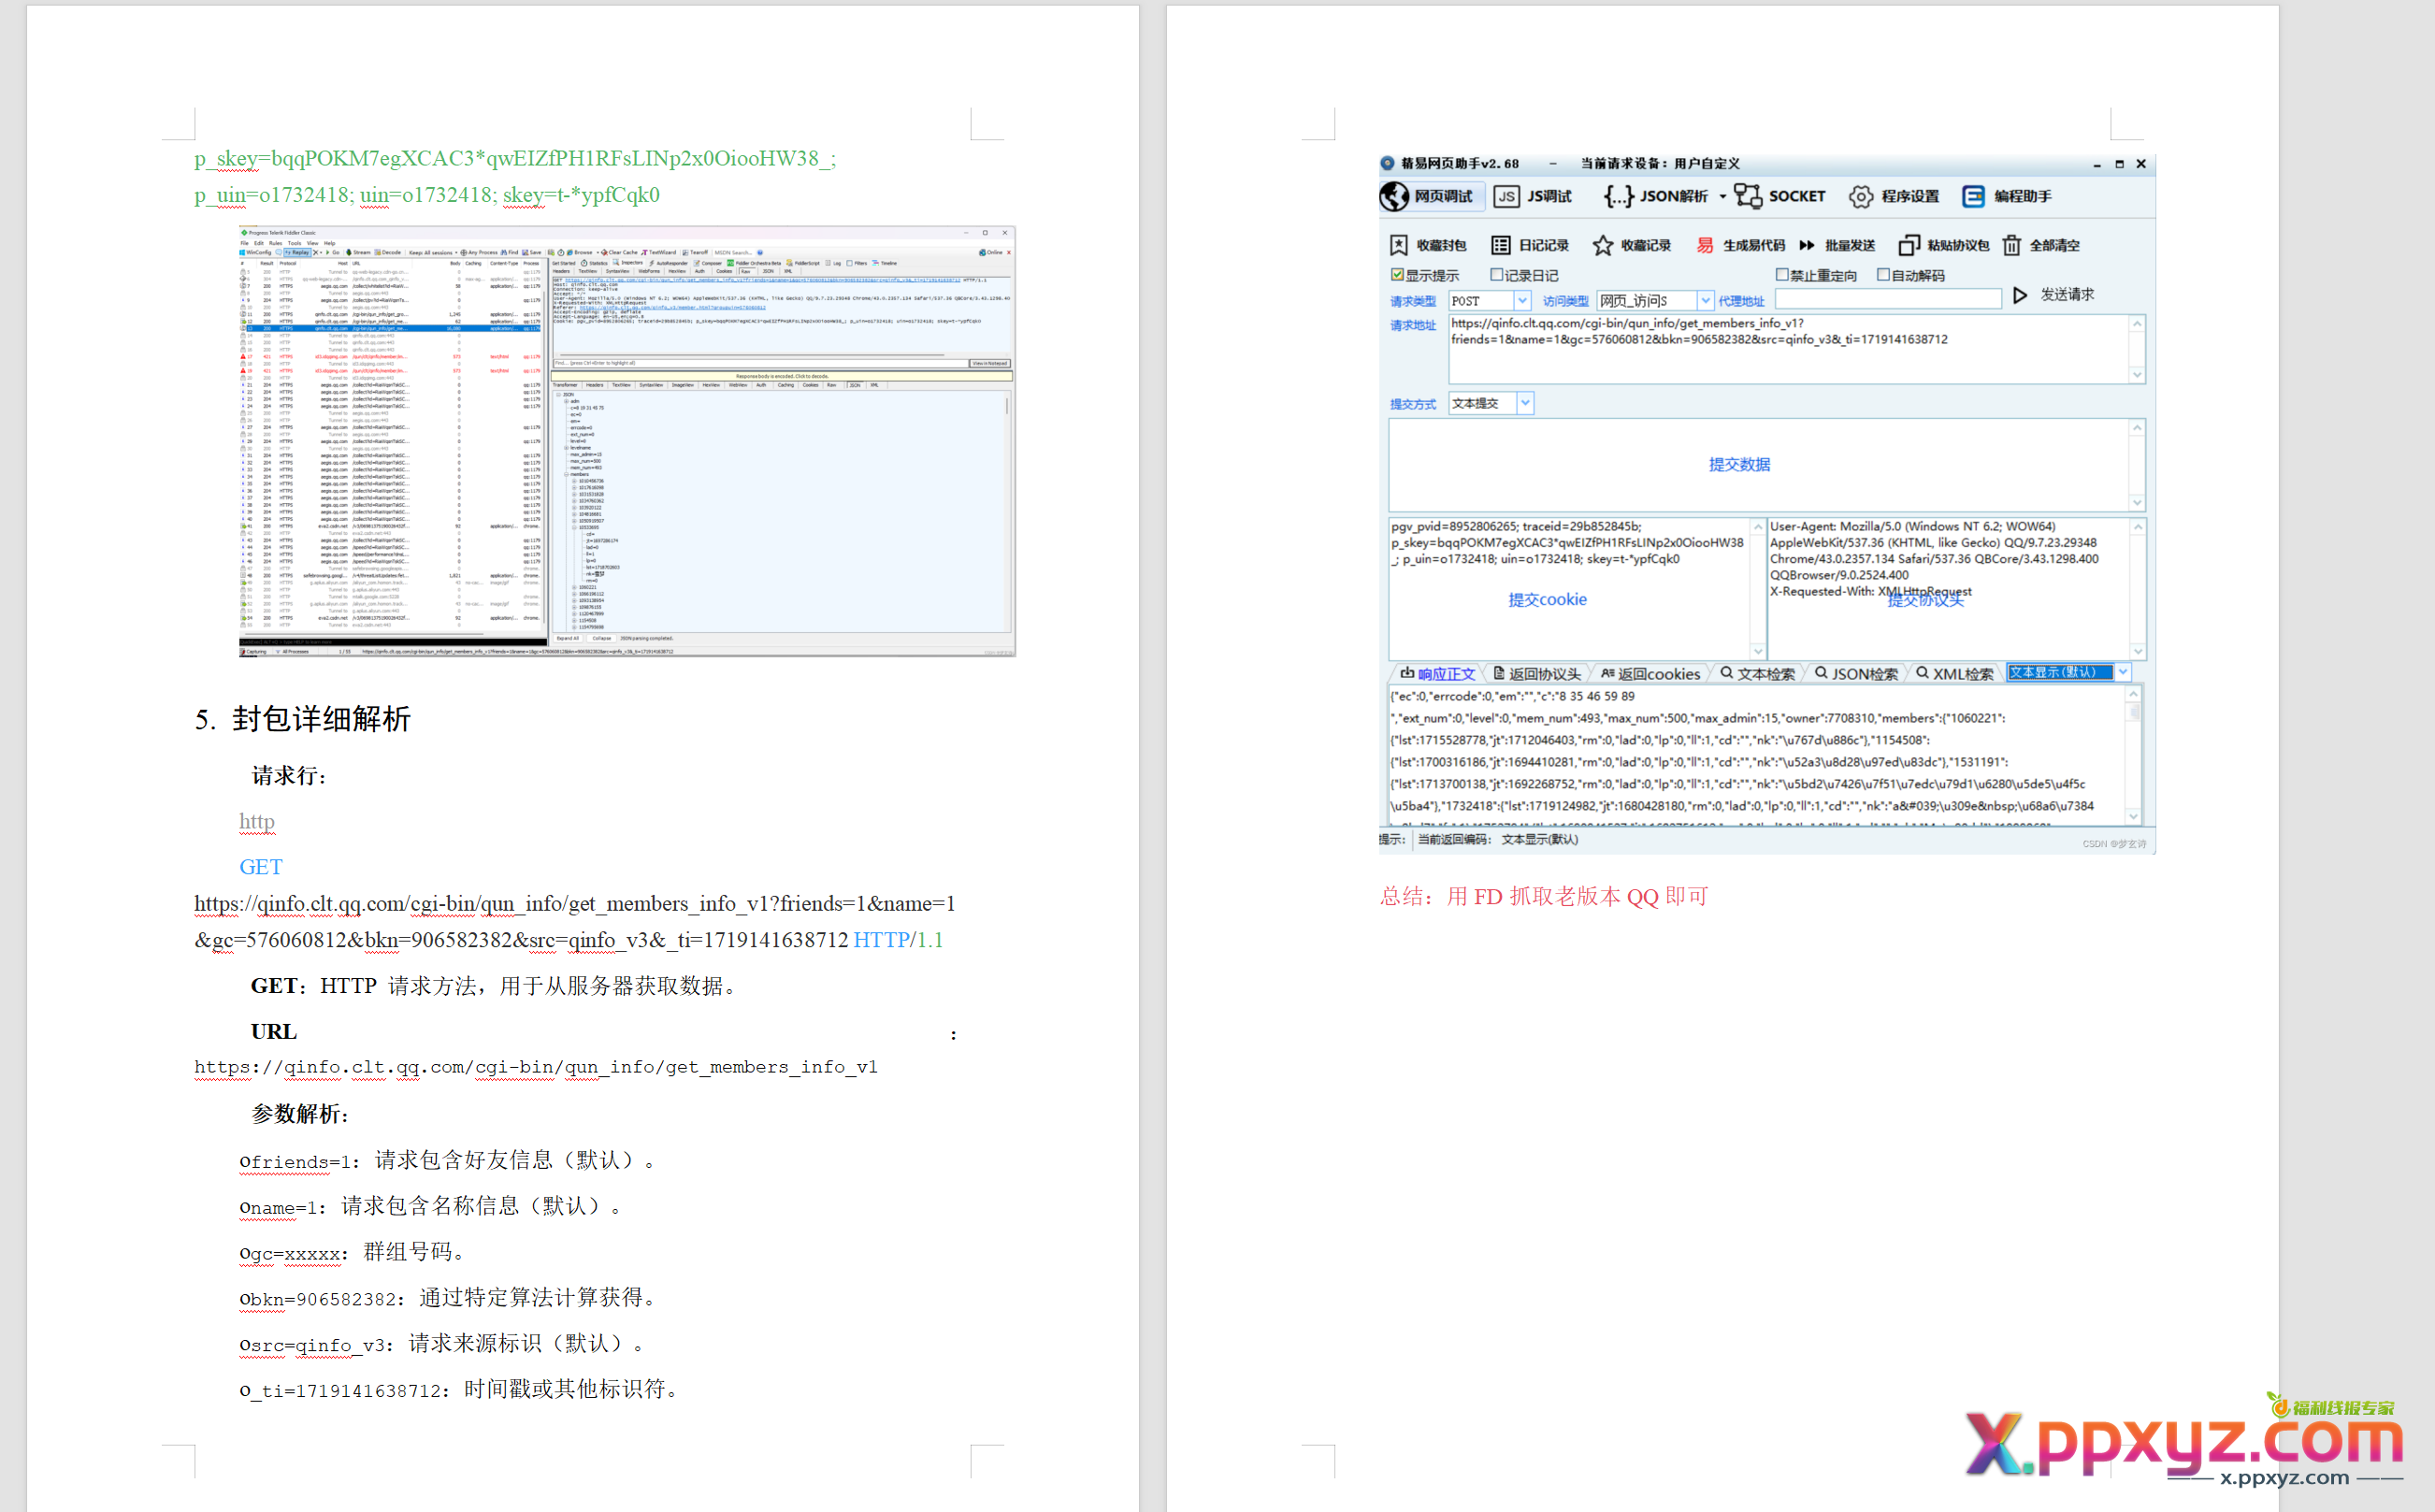2435x1512 pixels.
Task: Select the XML检索 tab
Action: 1954,673
